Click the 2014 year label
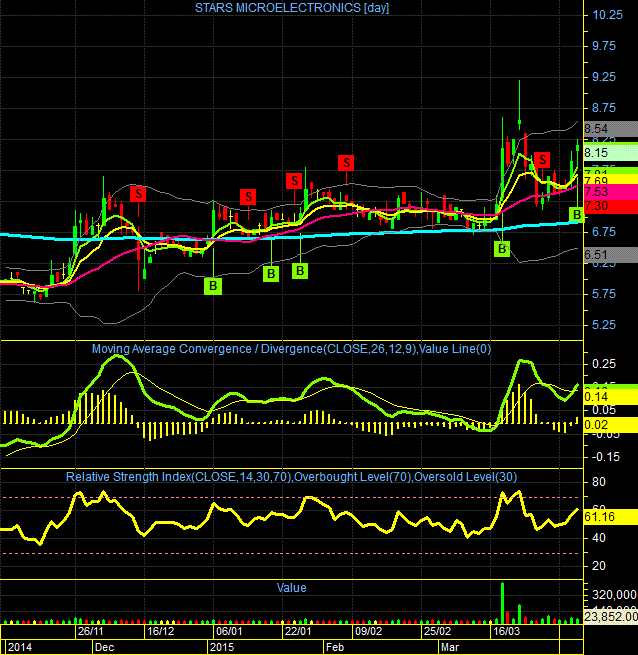 [20, 647]
